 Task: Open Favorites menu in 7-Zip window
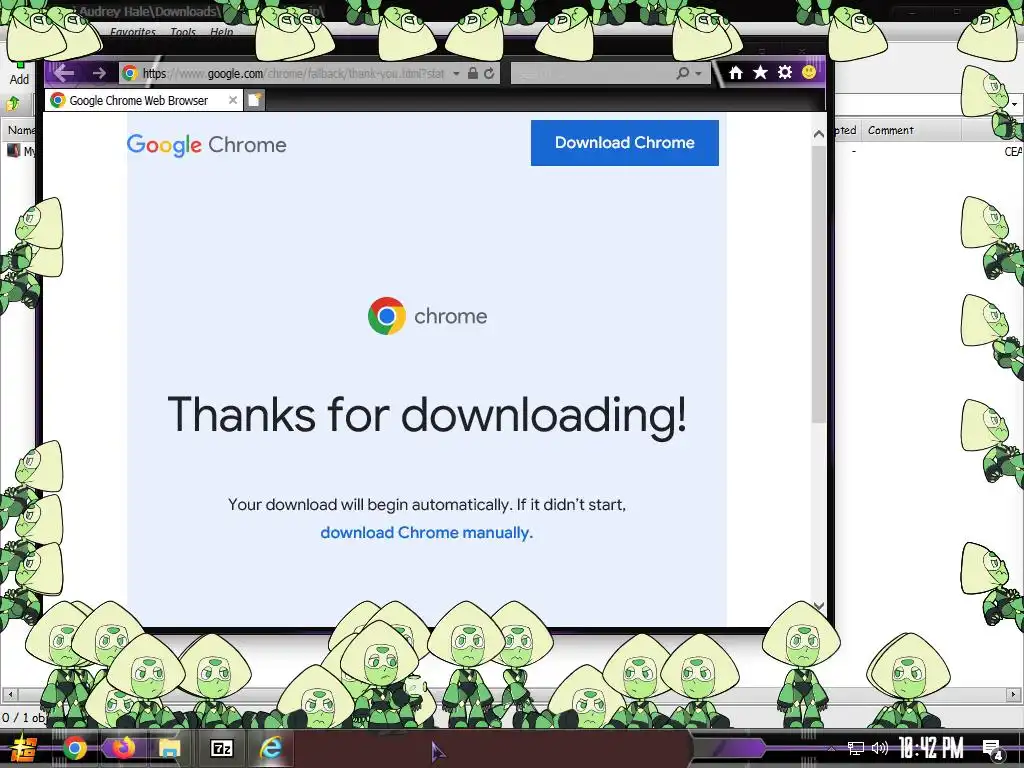133,32
